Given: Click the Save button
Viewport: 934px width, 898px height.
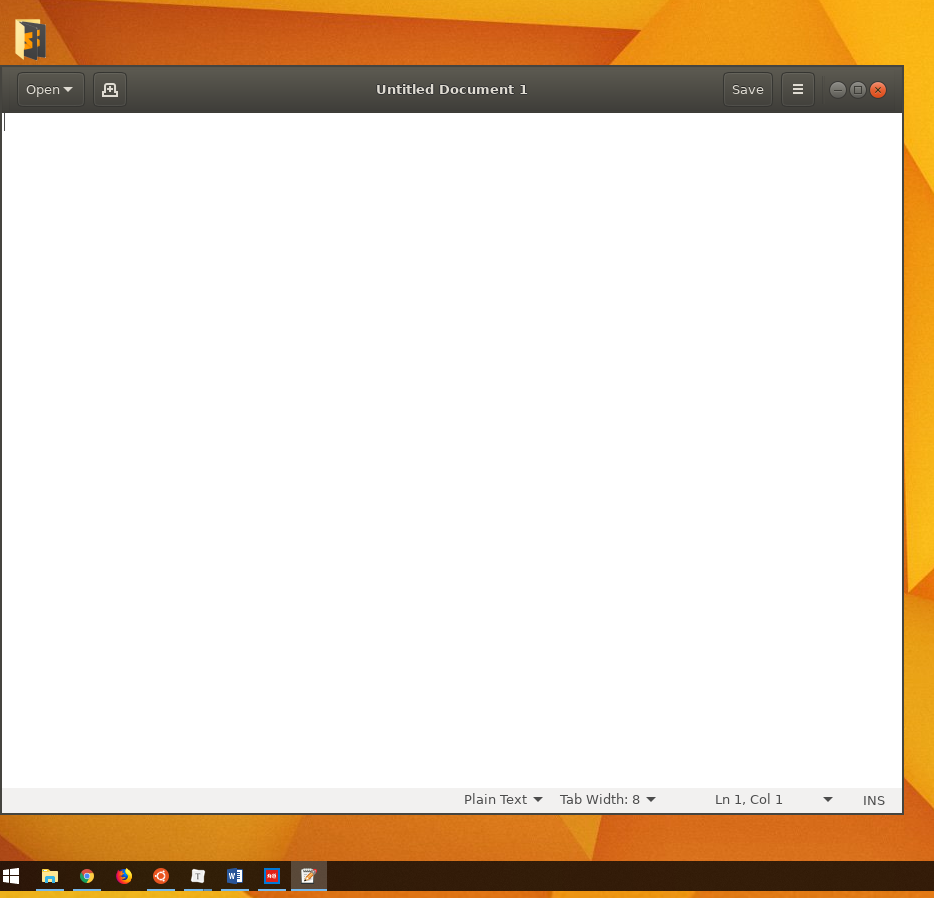Looking at the screenshot, I should click(747, 90).
